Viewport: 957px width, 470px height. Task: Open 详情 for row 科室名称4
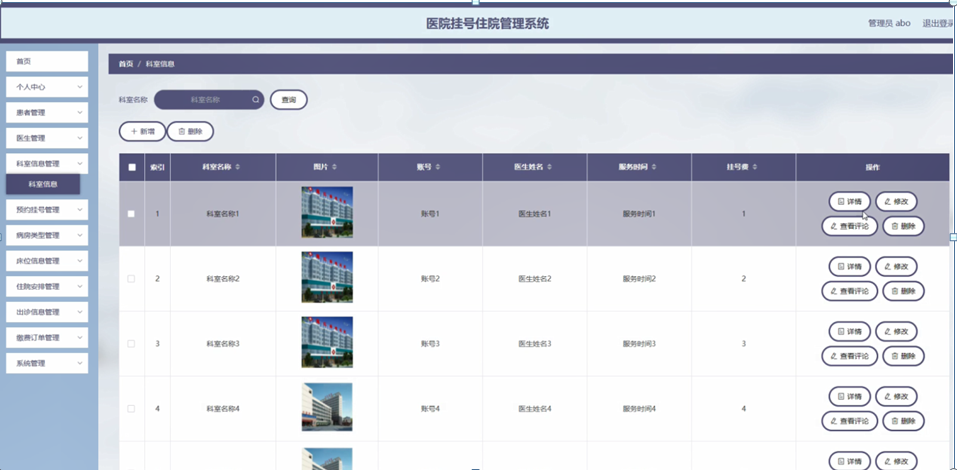click(850, 396)
